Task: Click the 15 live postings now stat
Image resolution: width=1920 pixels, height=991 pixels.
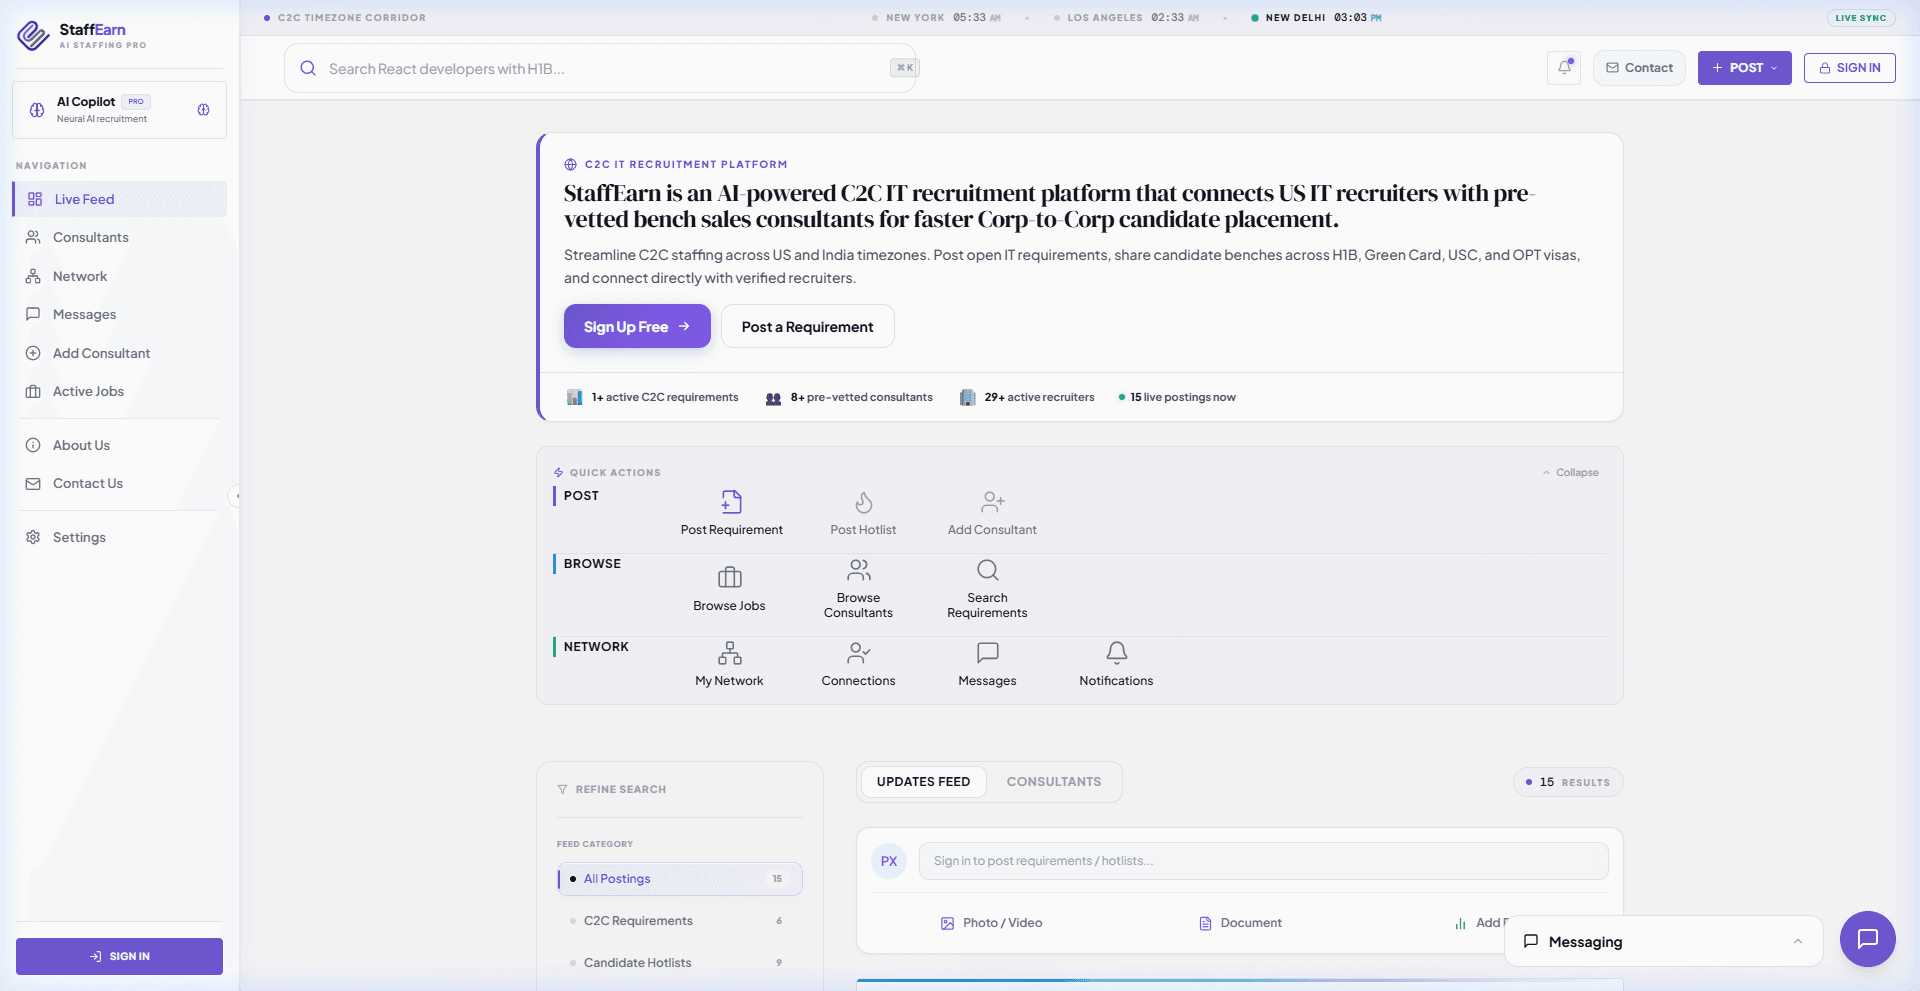Action: coord(1177,397)
